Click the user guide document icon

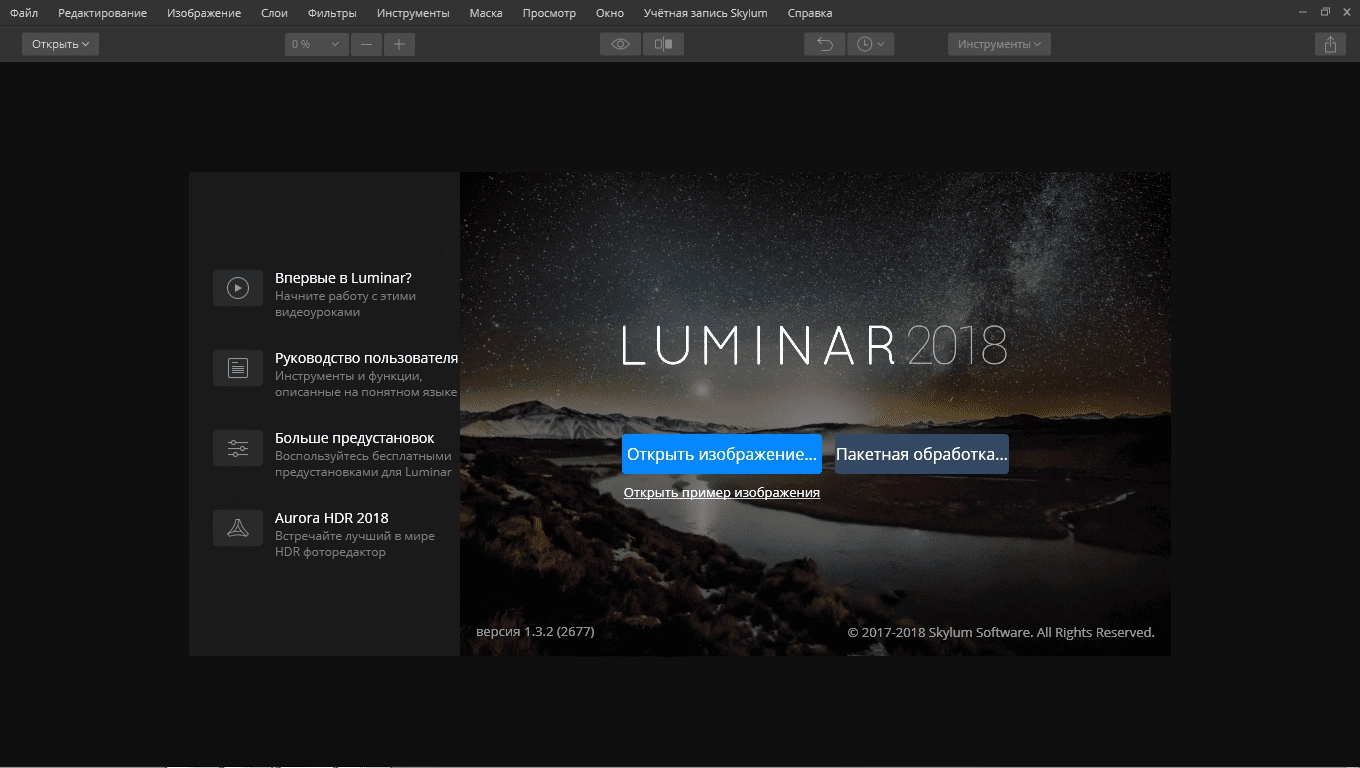coord(238,368)
